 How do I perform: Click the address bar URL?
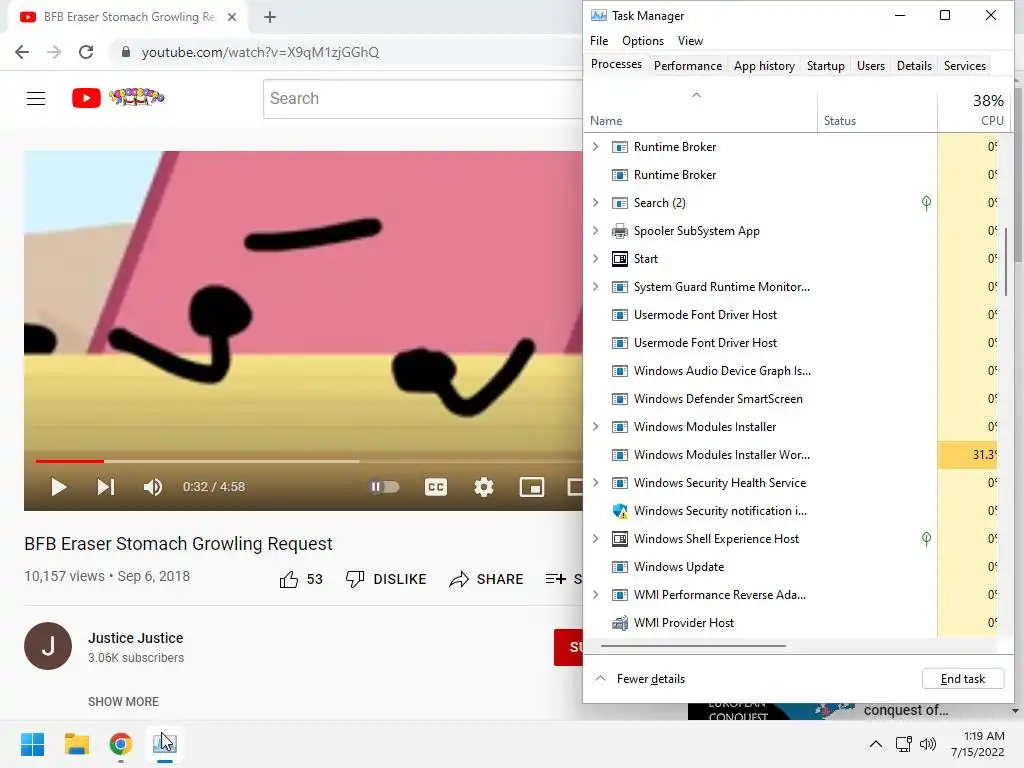(x=260, y=52)
